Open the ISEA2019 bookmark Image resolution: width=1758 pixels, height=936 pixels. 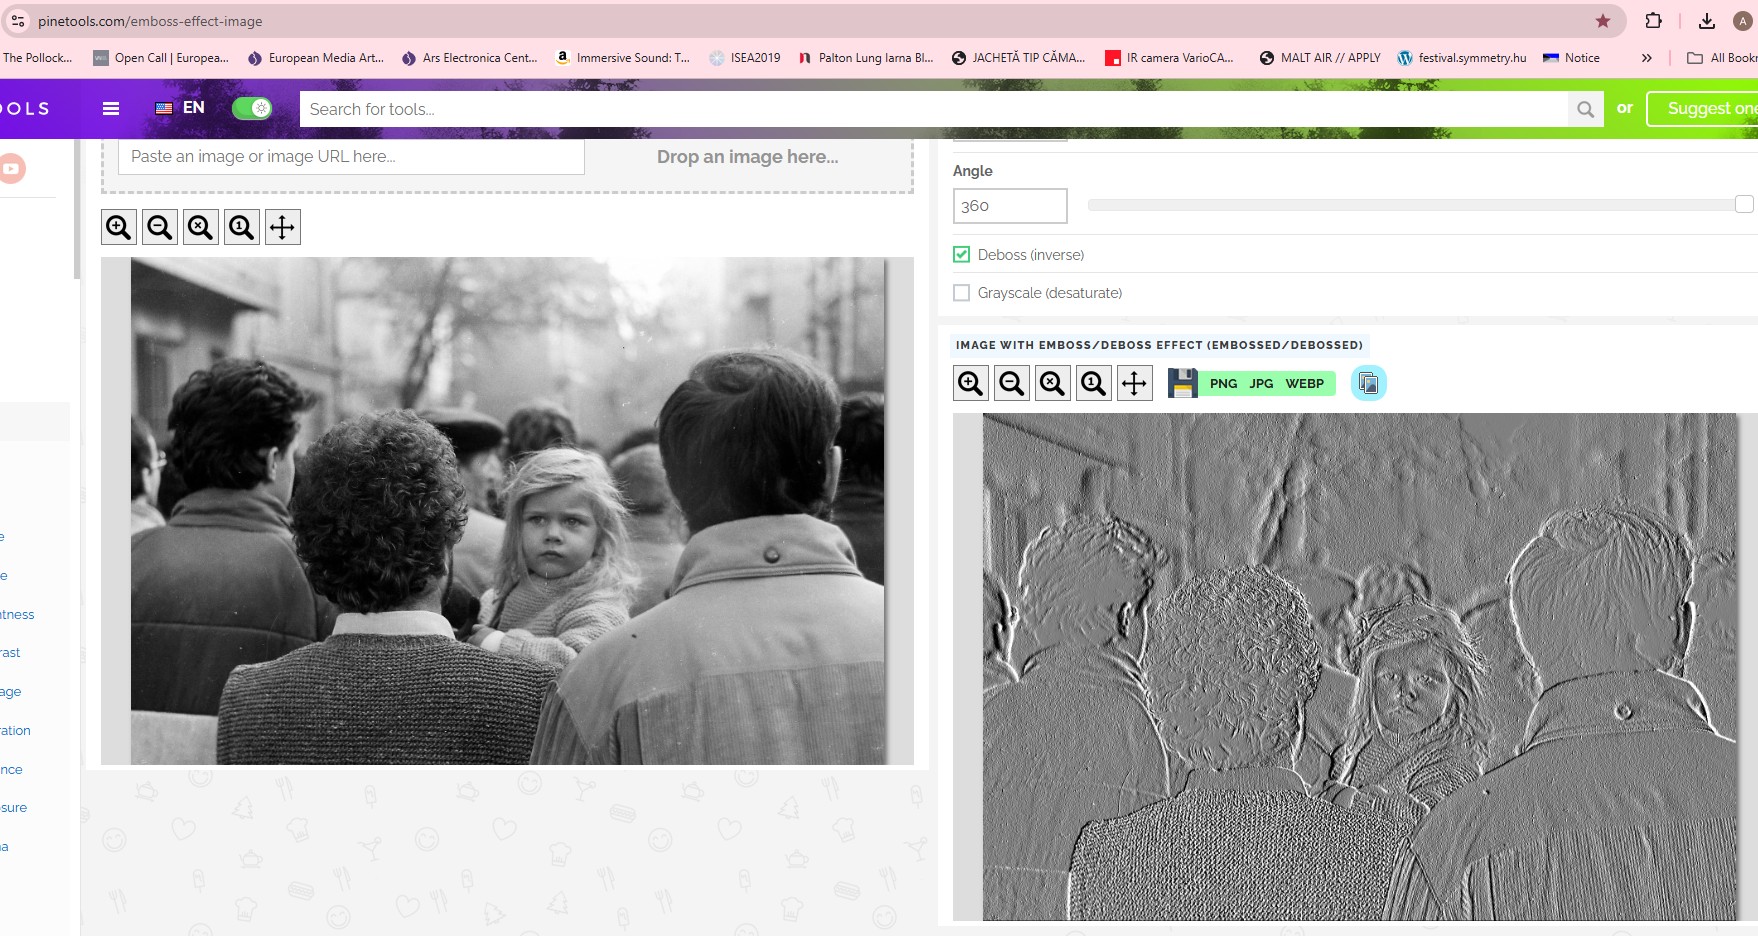coord(745,58)
